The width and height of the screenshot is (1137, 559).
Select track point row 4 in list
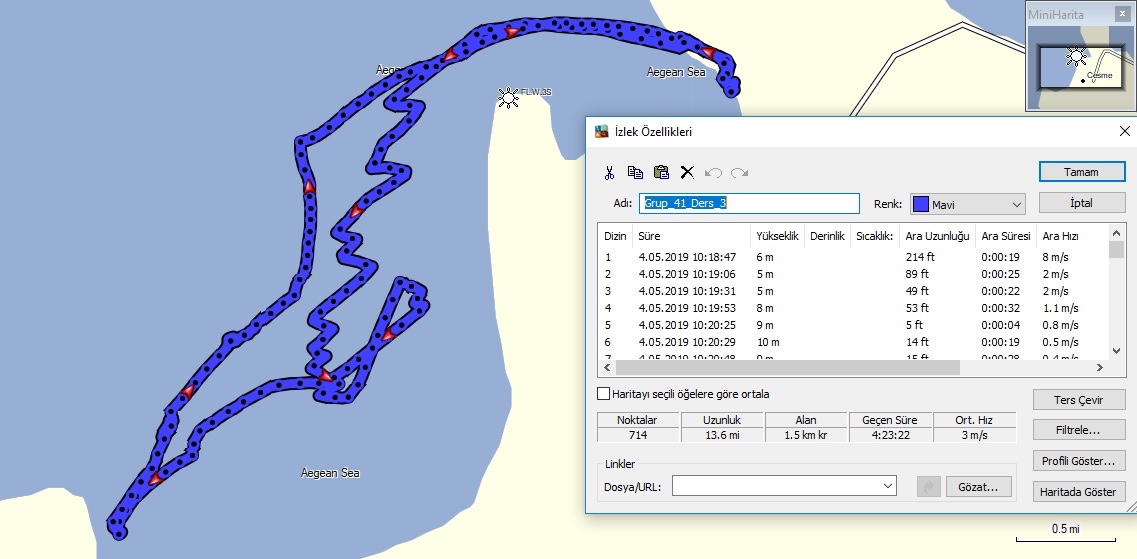coord(852,308)
